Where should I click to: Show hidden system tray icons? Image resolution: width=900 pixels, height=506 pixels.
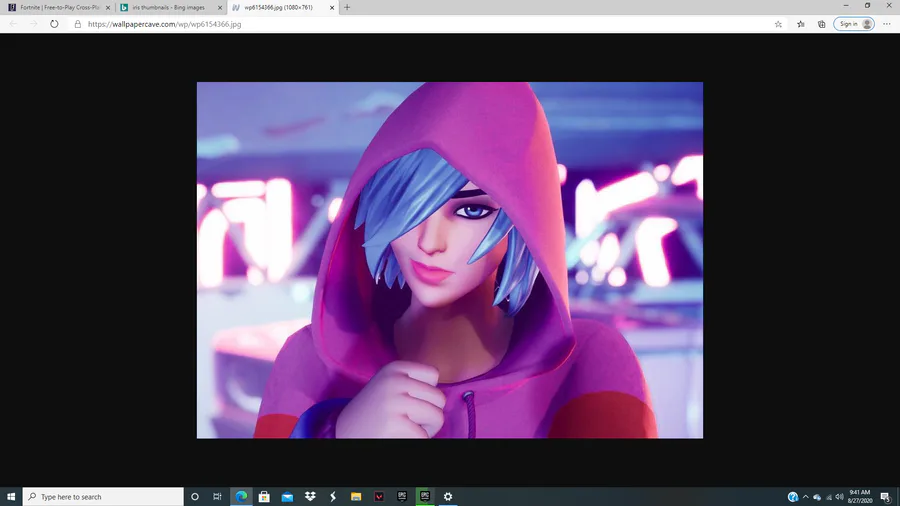point(805,497)
